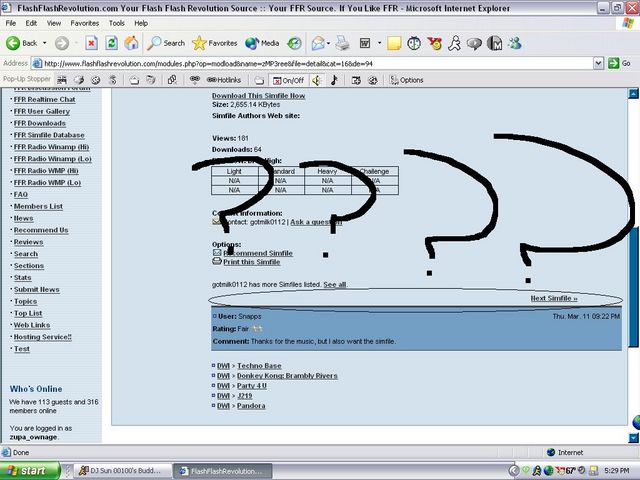The width and height of the screenshot is (640, 480).
Task: Go to the Home page icon
Action: pos(131,43)
